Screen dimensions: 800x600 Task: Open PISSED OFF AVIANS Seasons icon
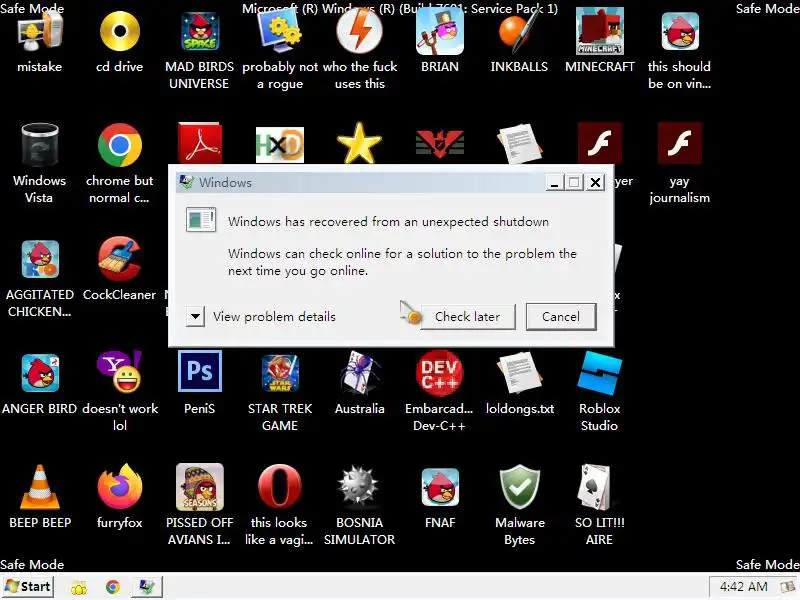tap(199, 487)
